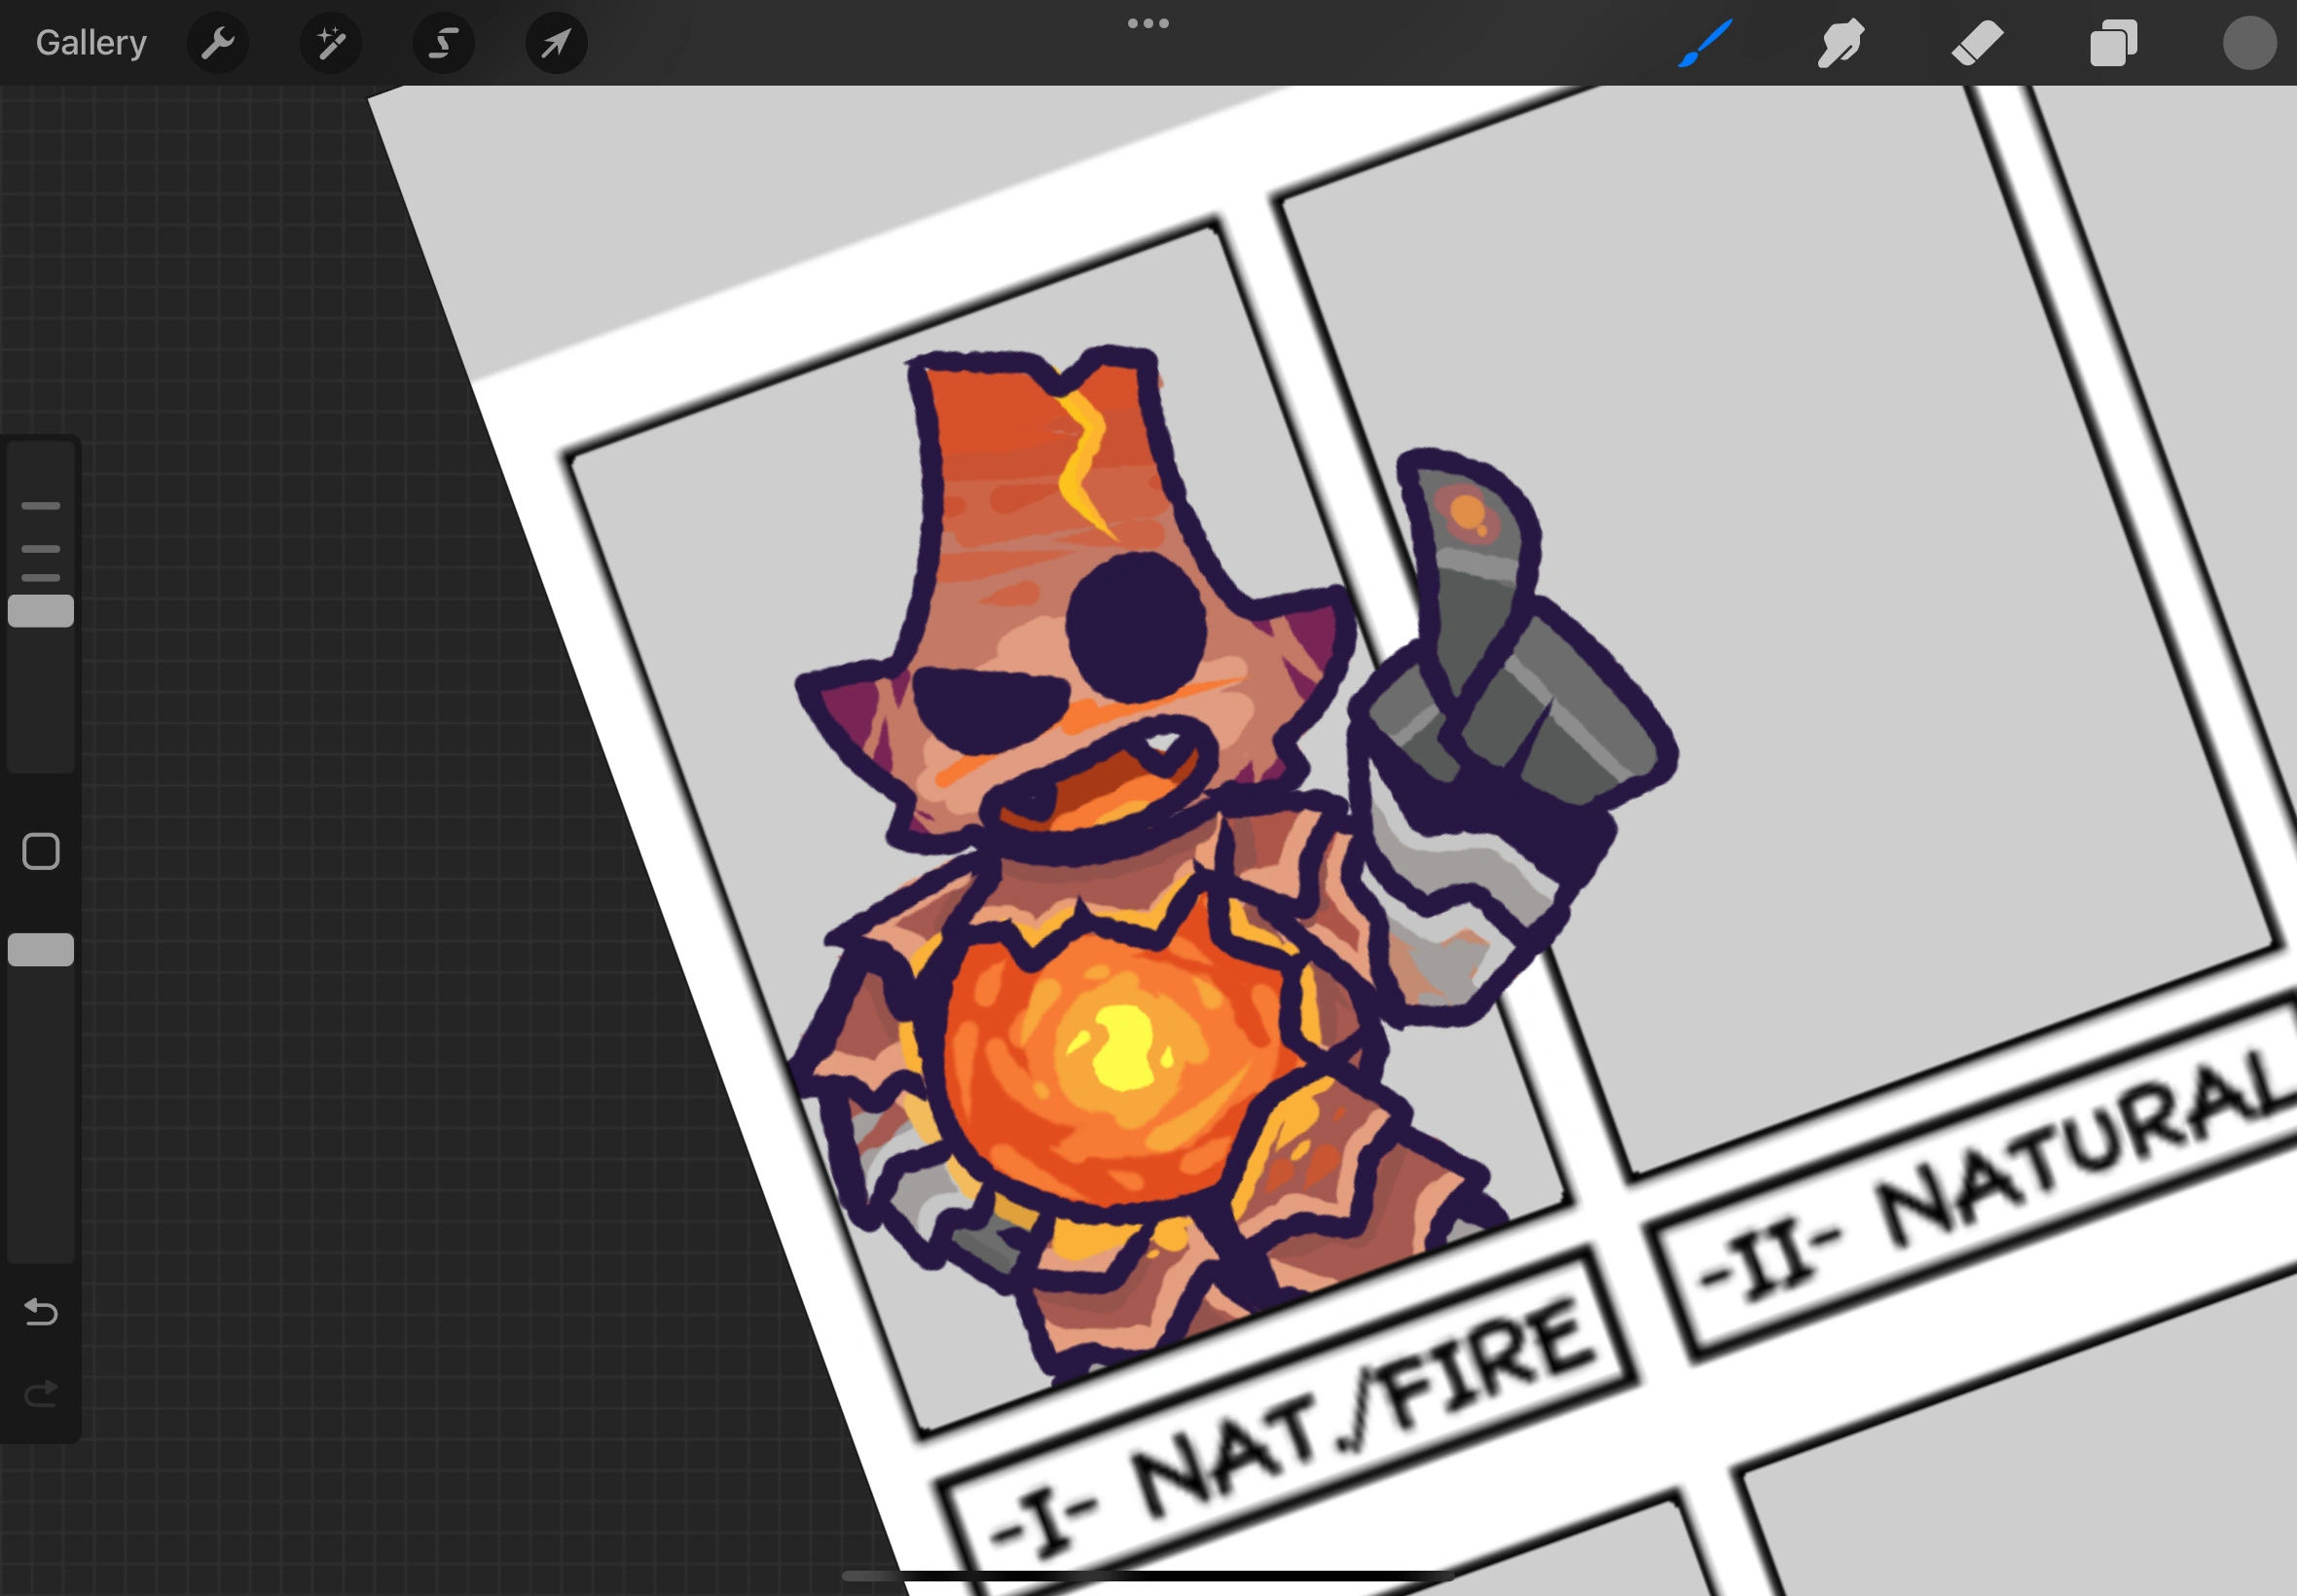Activate the Transform arrow tool

(x=556, y=43)
